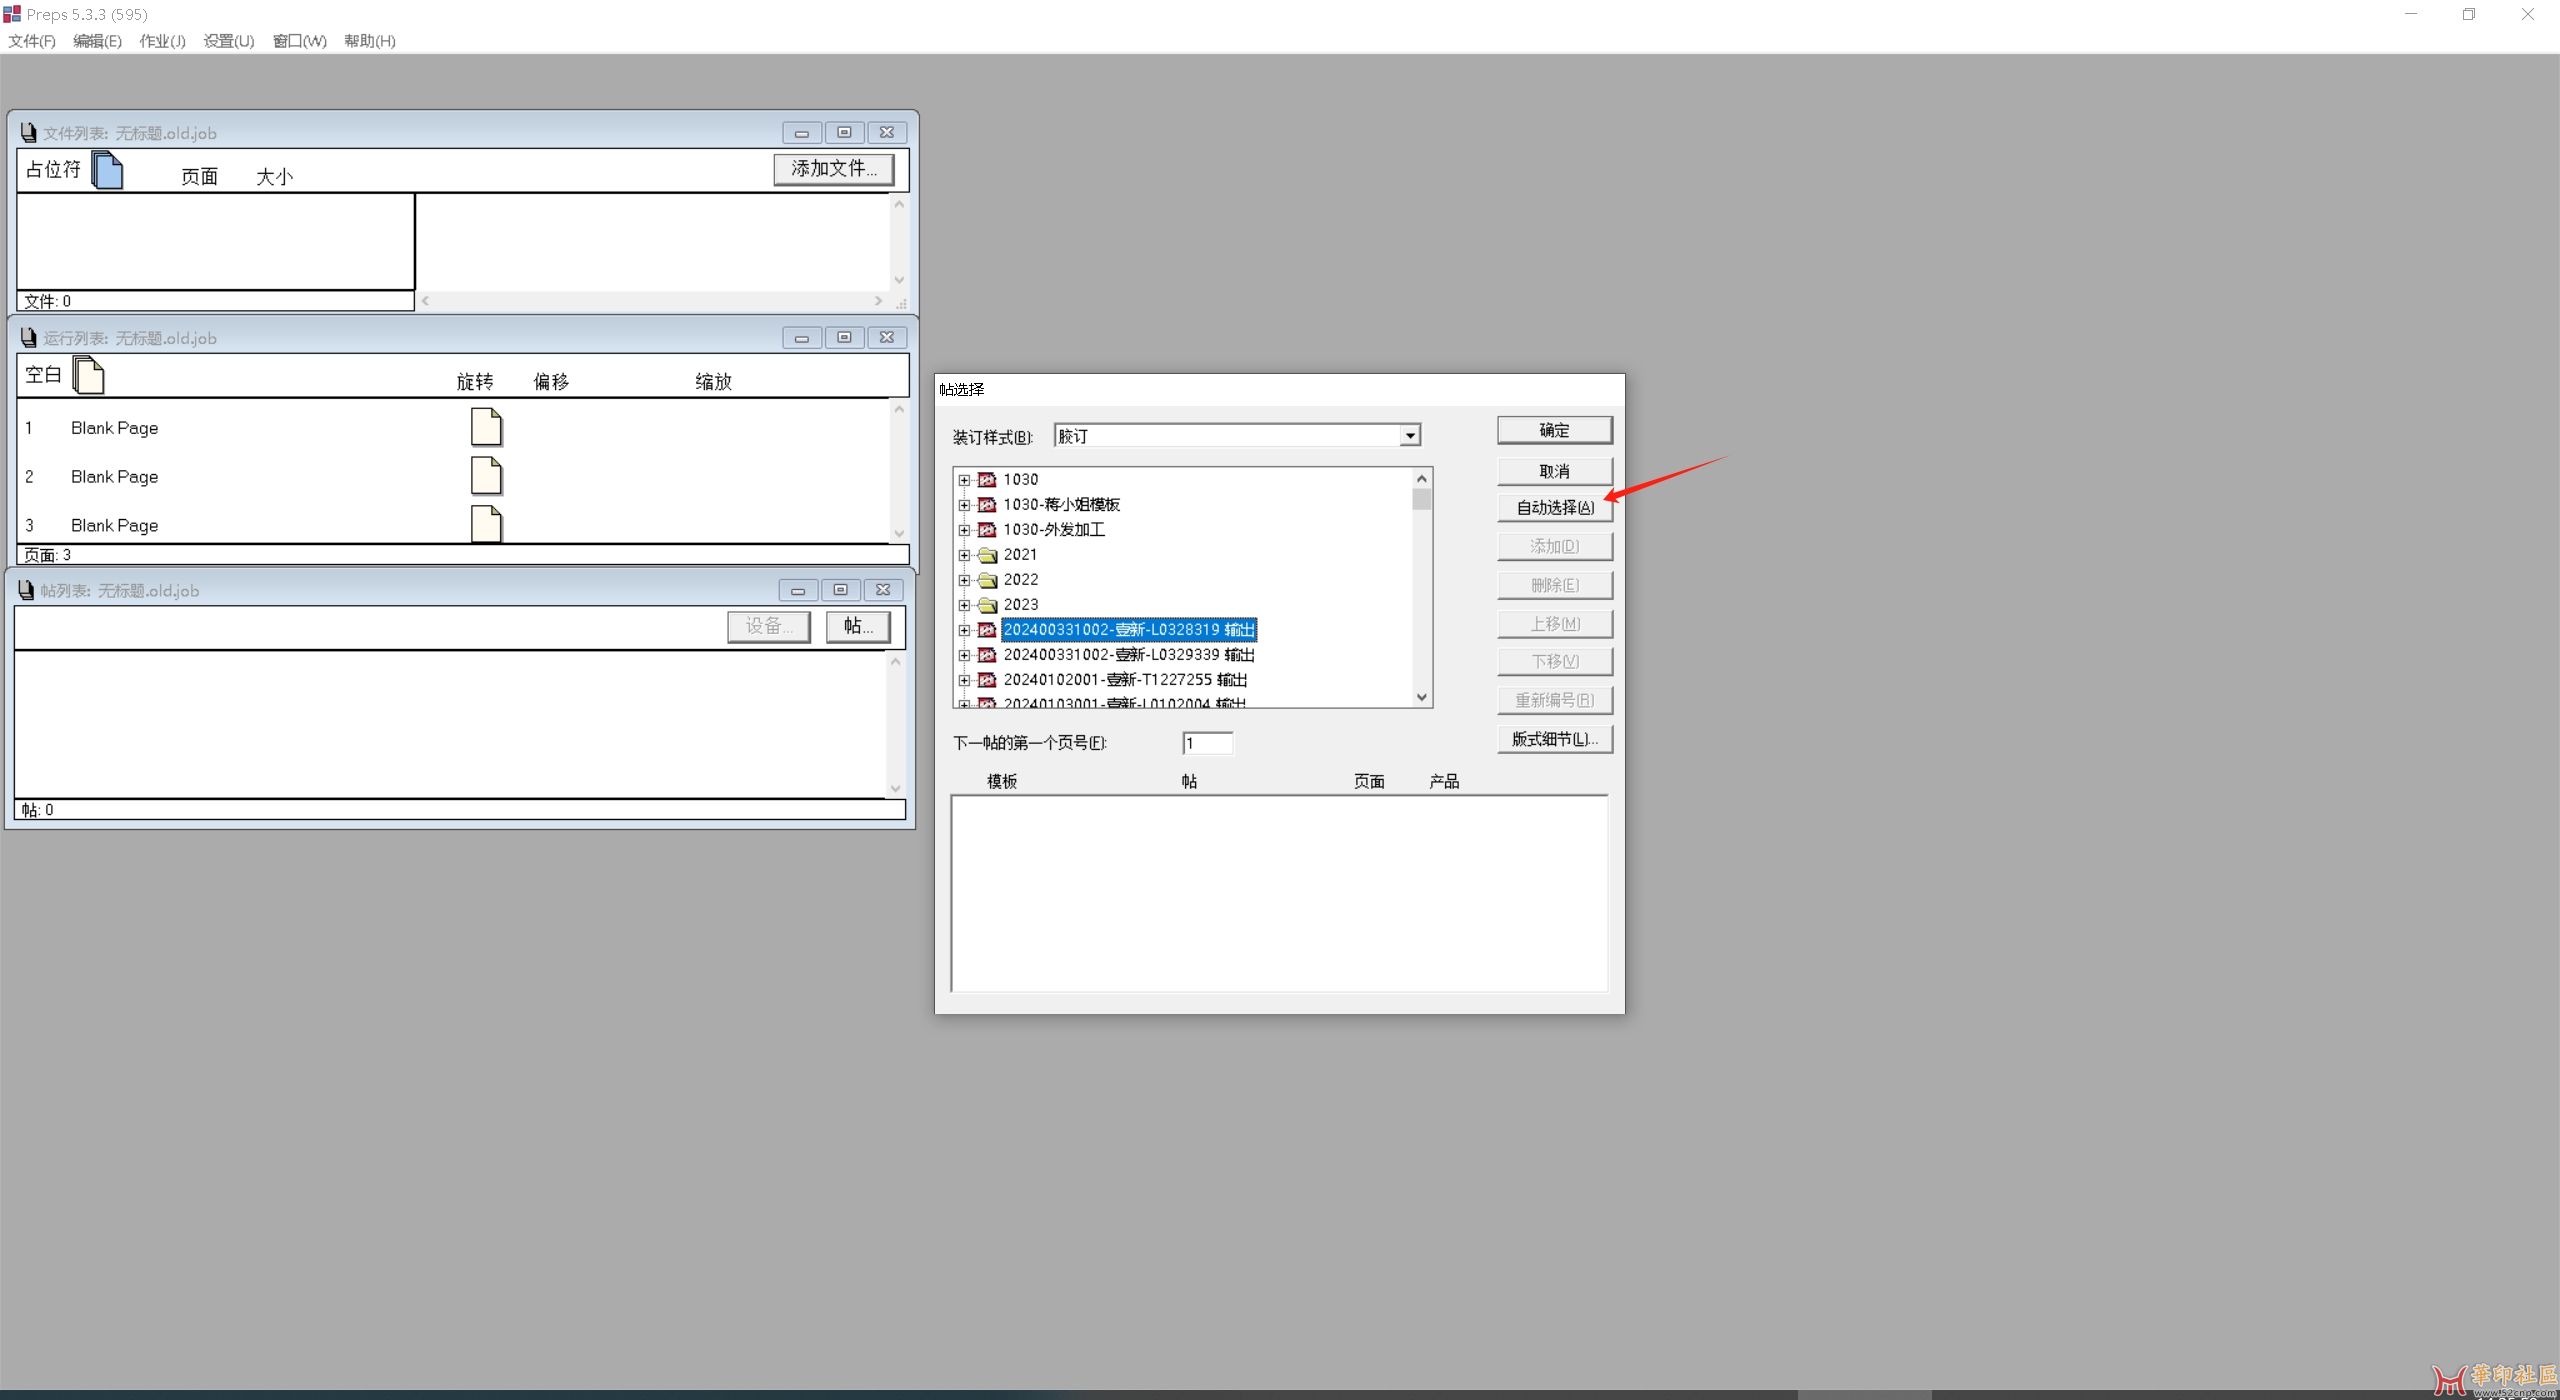Close the 帖列表 window

[x=883, y=590]
